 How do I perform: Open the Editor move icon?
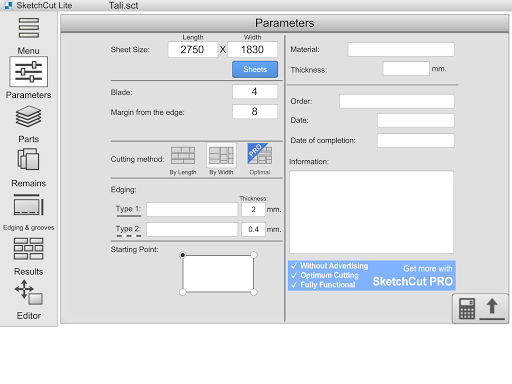click(29, 292)
